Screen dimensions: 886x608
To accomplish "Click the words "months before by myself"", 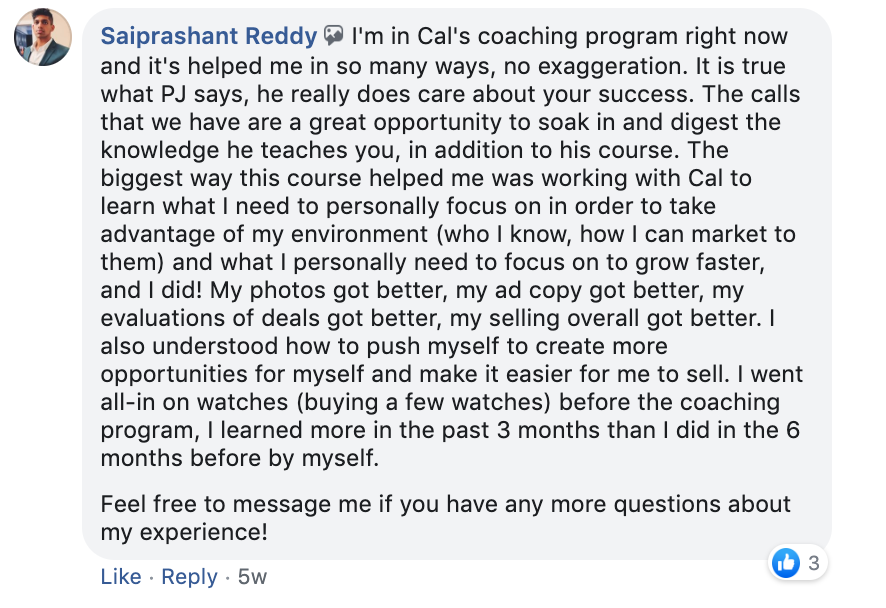I will point(239,458).
